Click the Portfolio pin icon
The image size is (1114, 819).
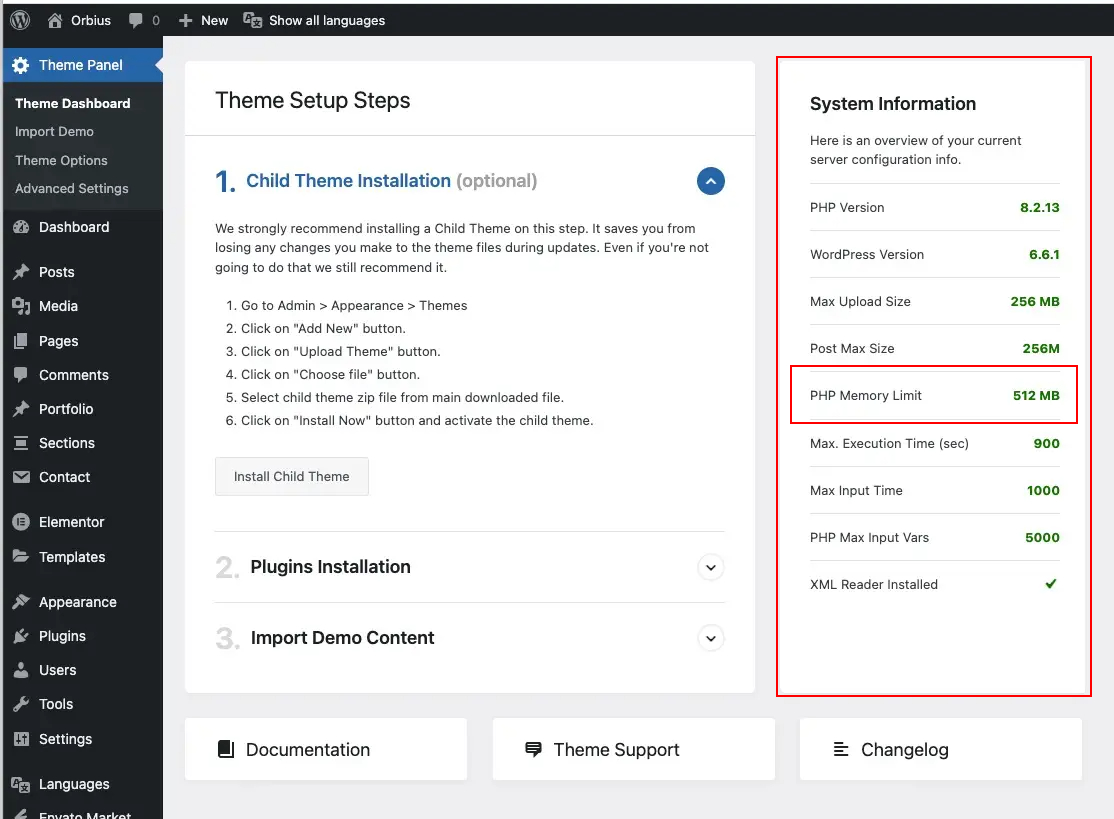tap(21, 409)
